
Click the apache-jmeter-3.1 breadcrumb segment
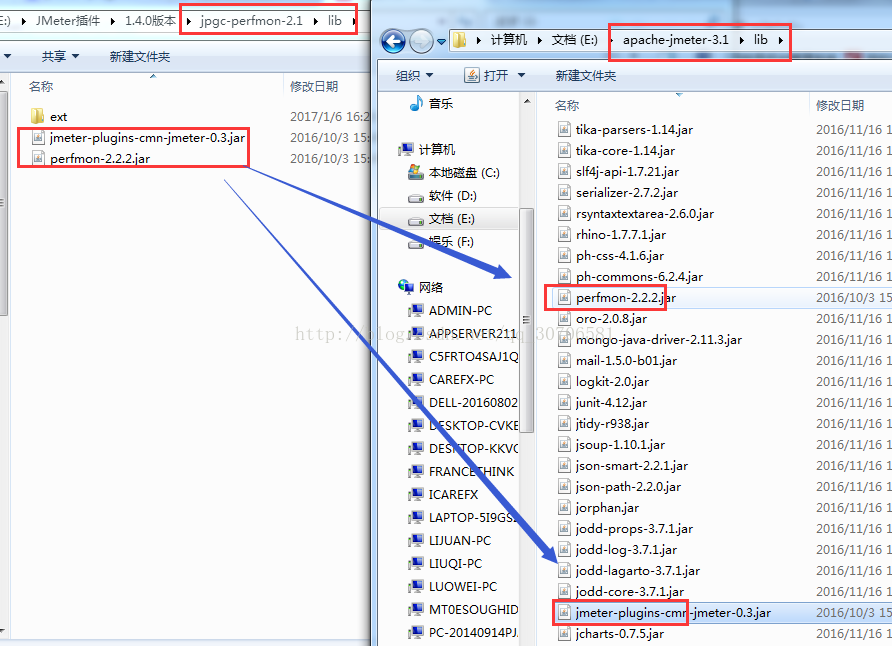(x=675, y=40)
